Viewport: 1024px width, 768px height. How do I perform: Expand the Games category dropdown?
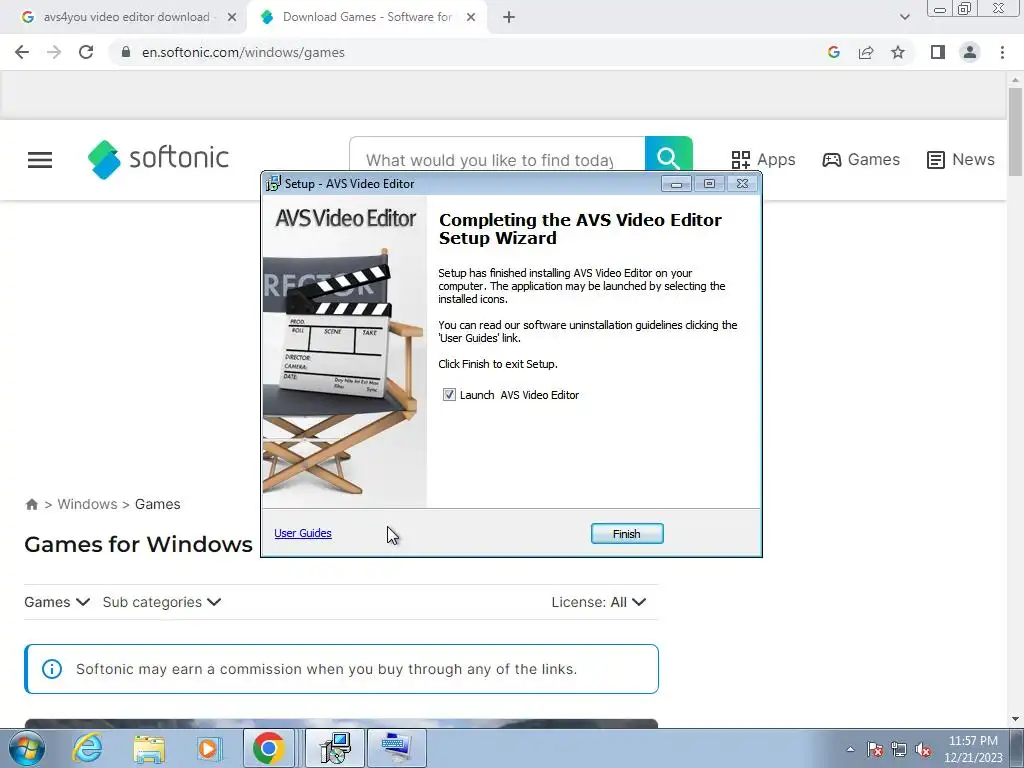point(57,602)
